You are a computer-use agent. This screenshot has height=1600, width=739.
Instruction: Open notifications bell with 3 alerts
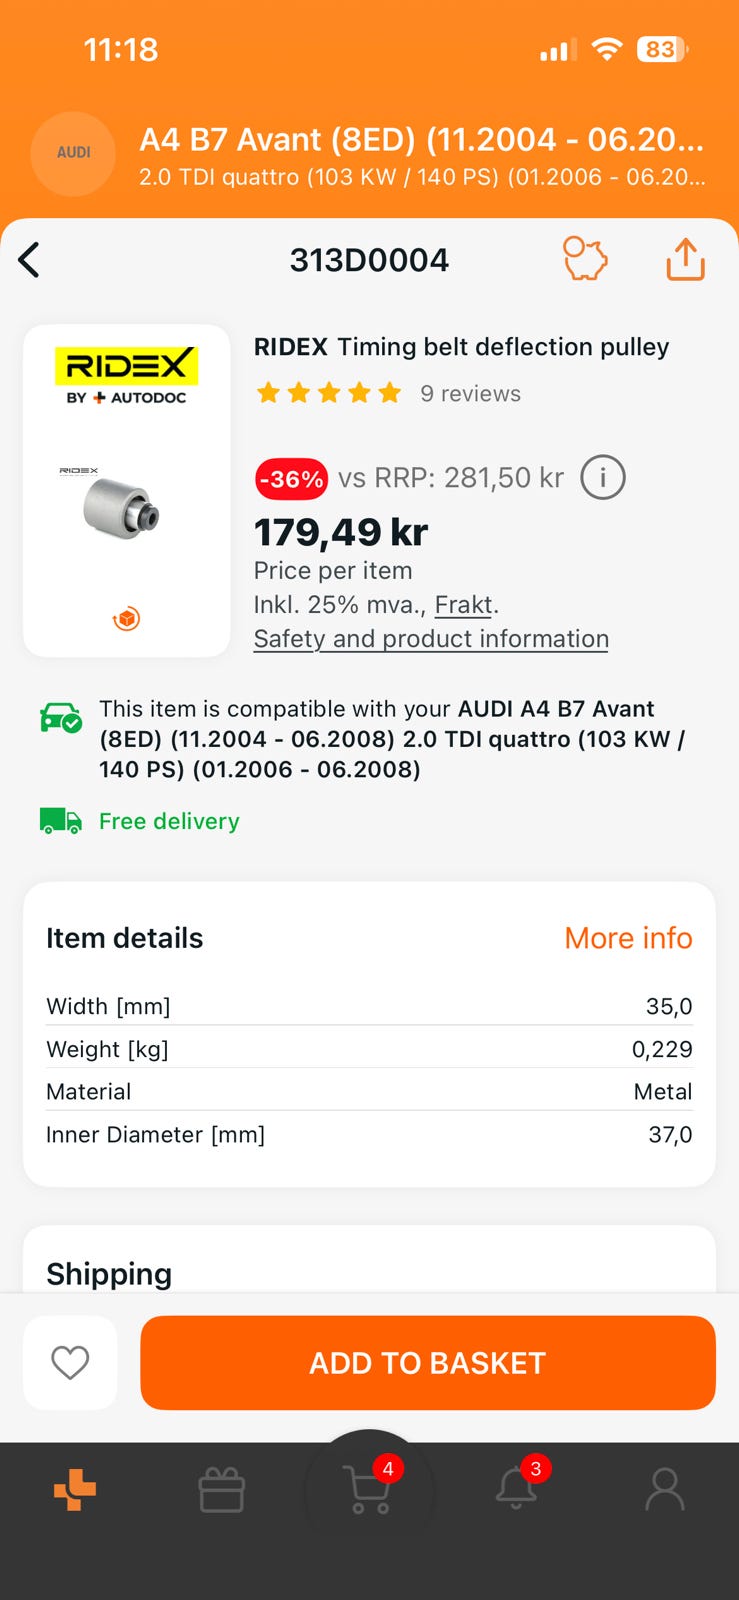coord(517,1490)
